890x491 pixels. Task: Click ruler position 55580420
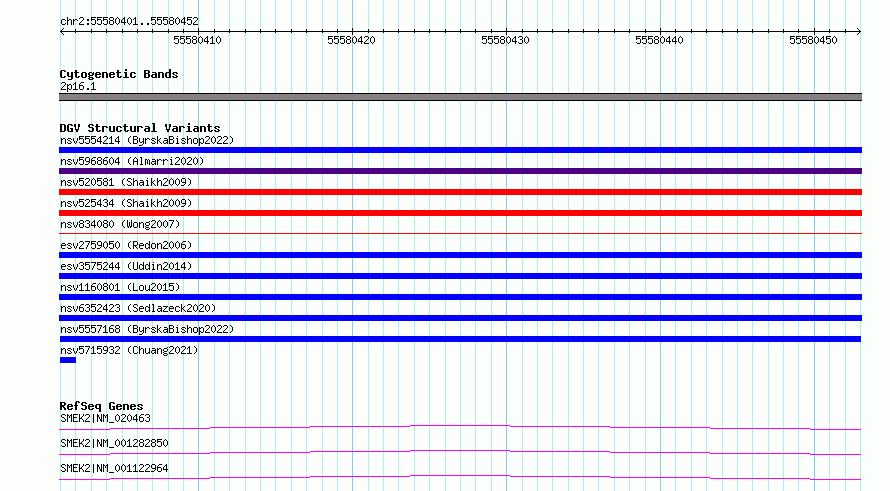pyautogui.click(x=351, y=40)
